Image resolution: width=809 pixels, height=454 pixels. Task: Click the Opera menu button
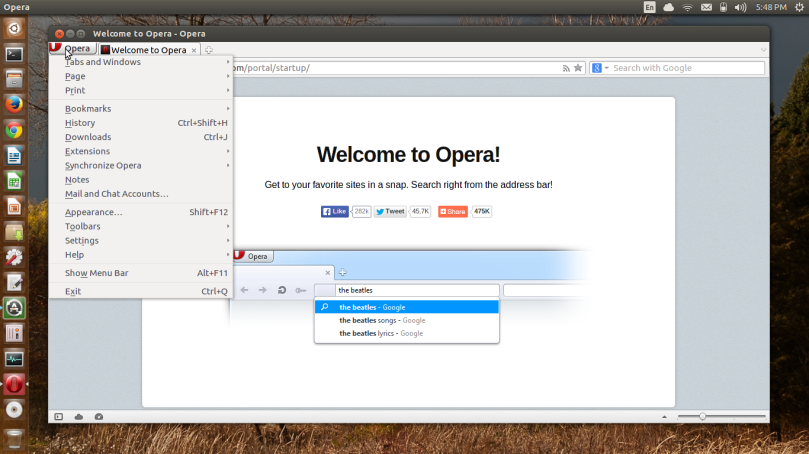[x=72, y=48]
